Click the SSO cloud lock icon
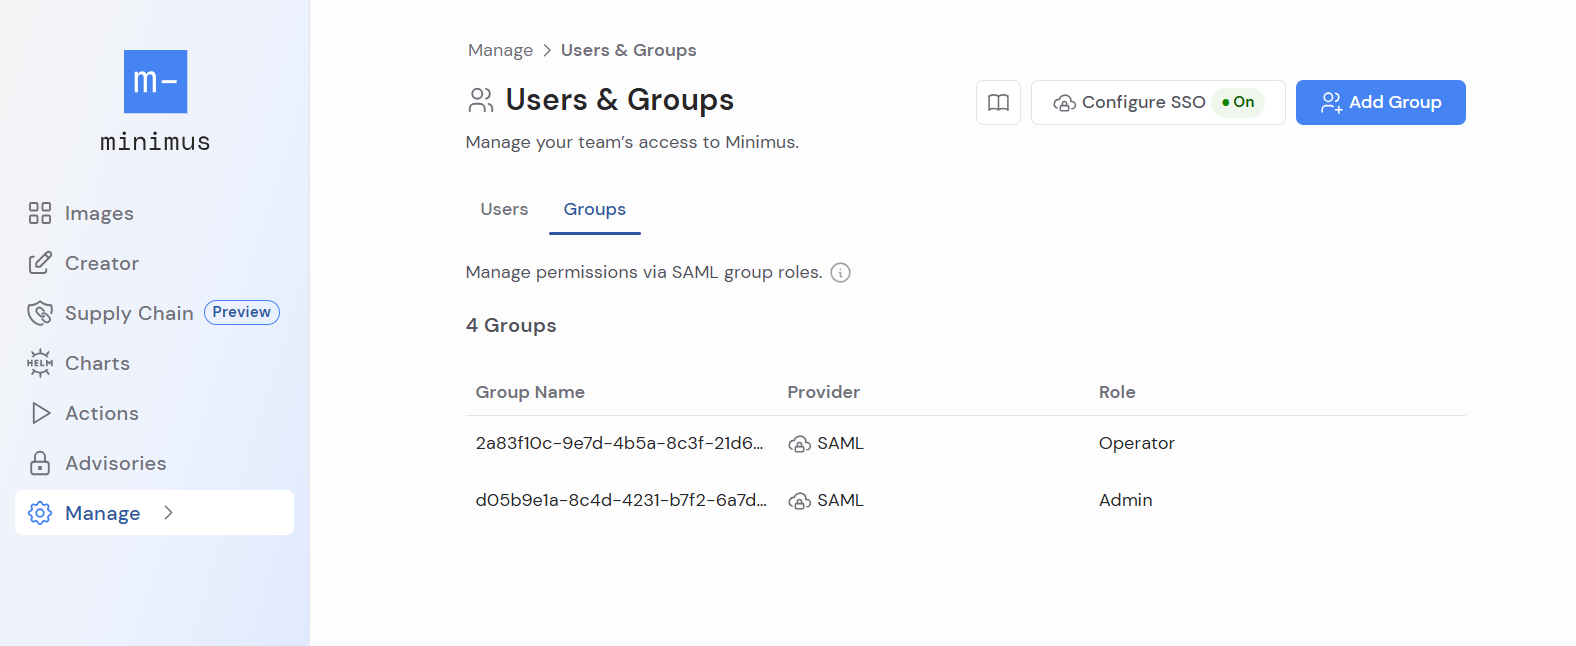This screenshot has width=1576, height=646. click(x=1065, y=103)
